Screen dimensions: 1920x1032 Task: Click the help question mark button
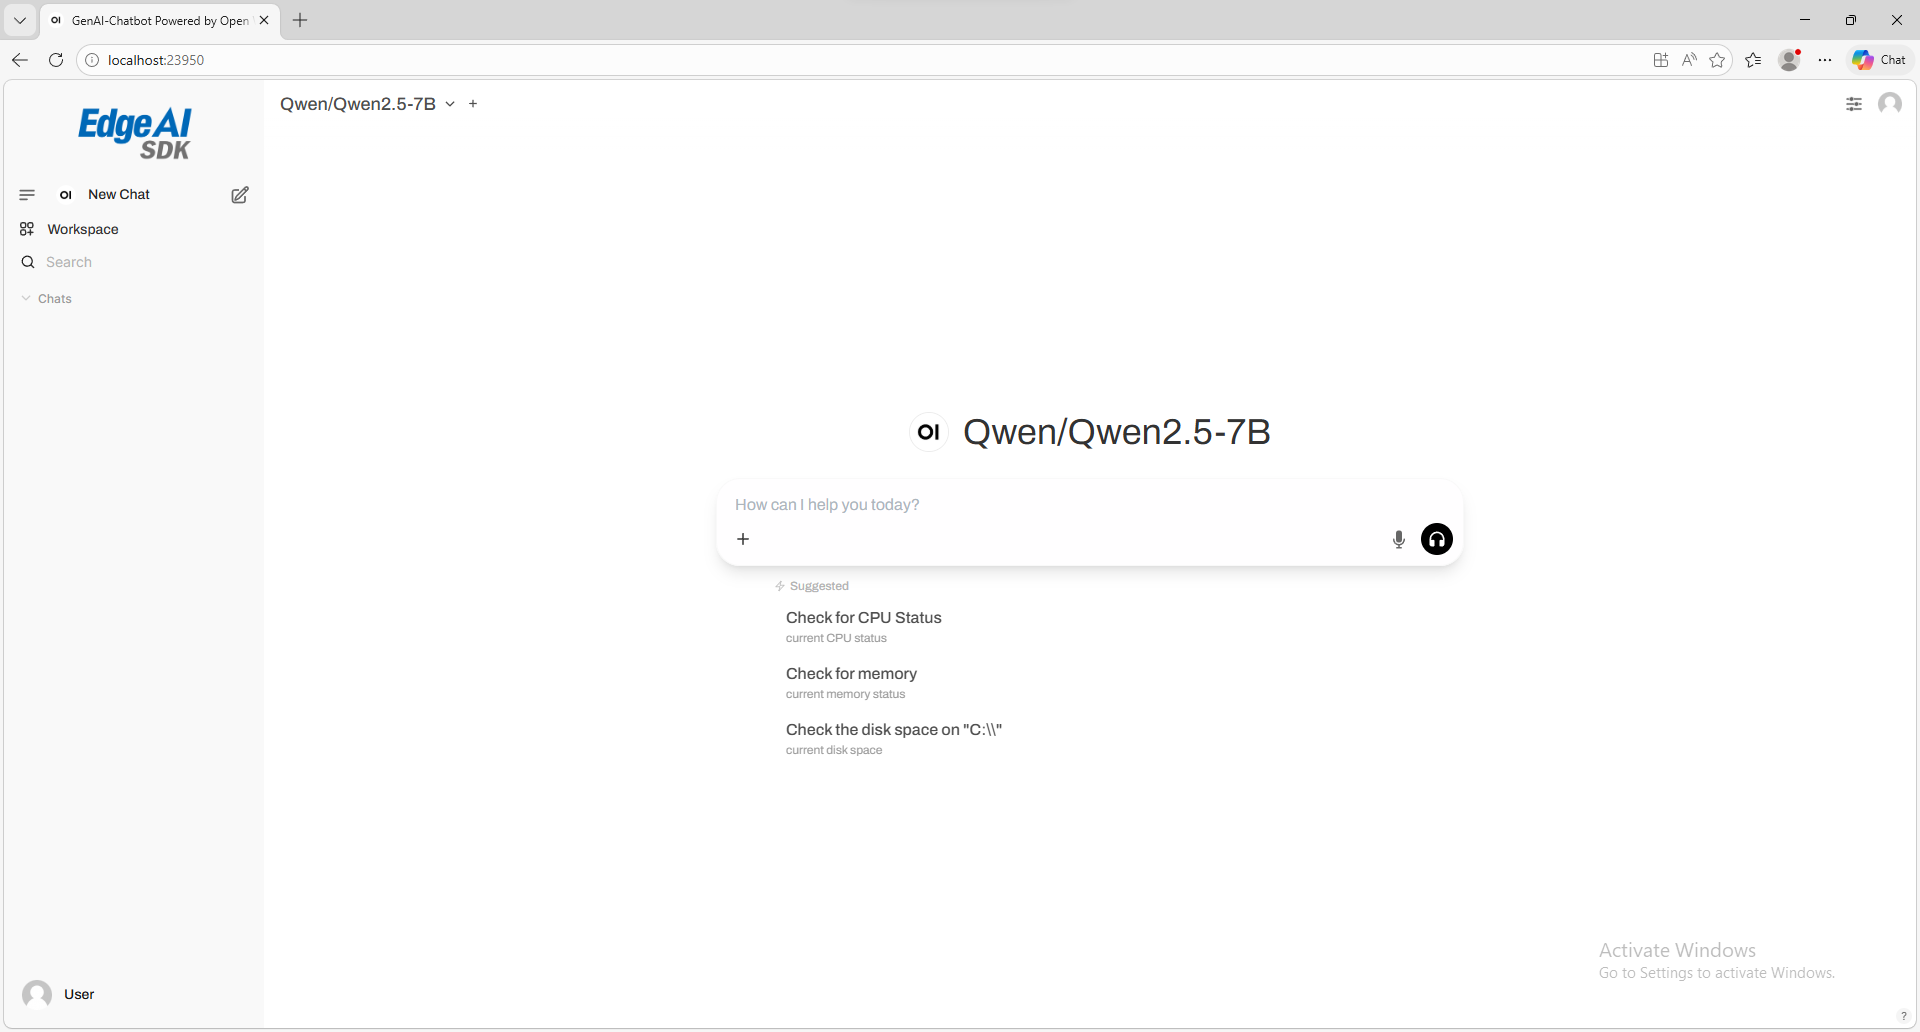[1904, 1016]
